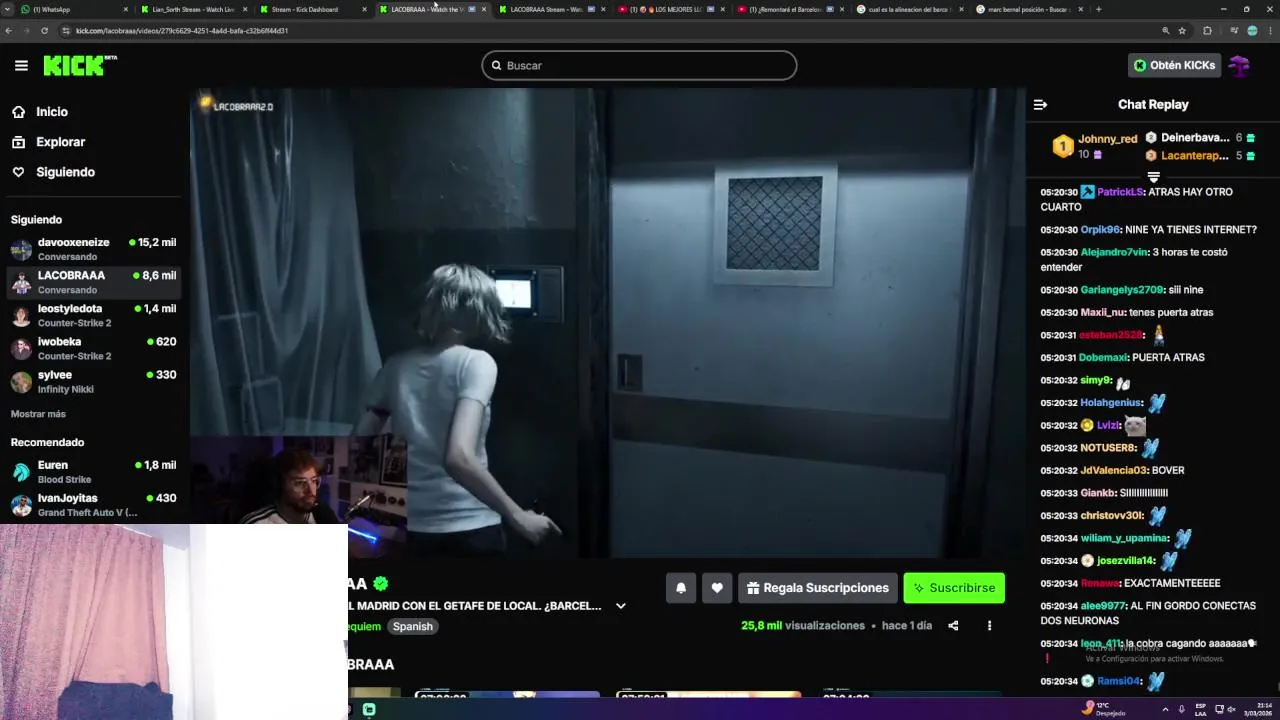Click Lacanterap leaderboard entry
Viewport: 1280px width, 720px height.
click(1199, 156)
